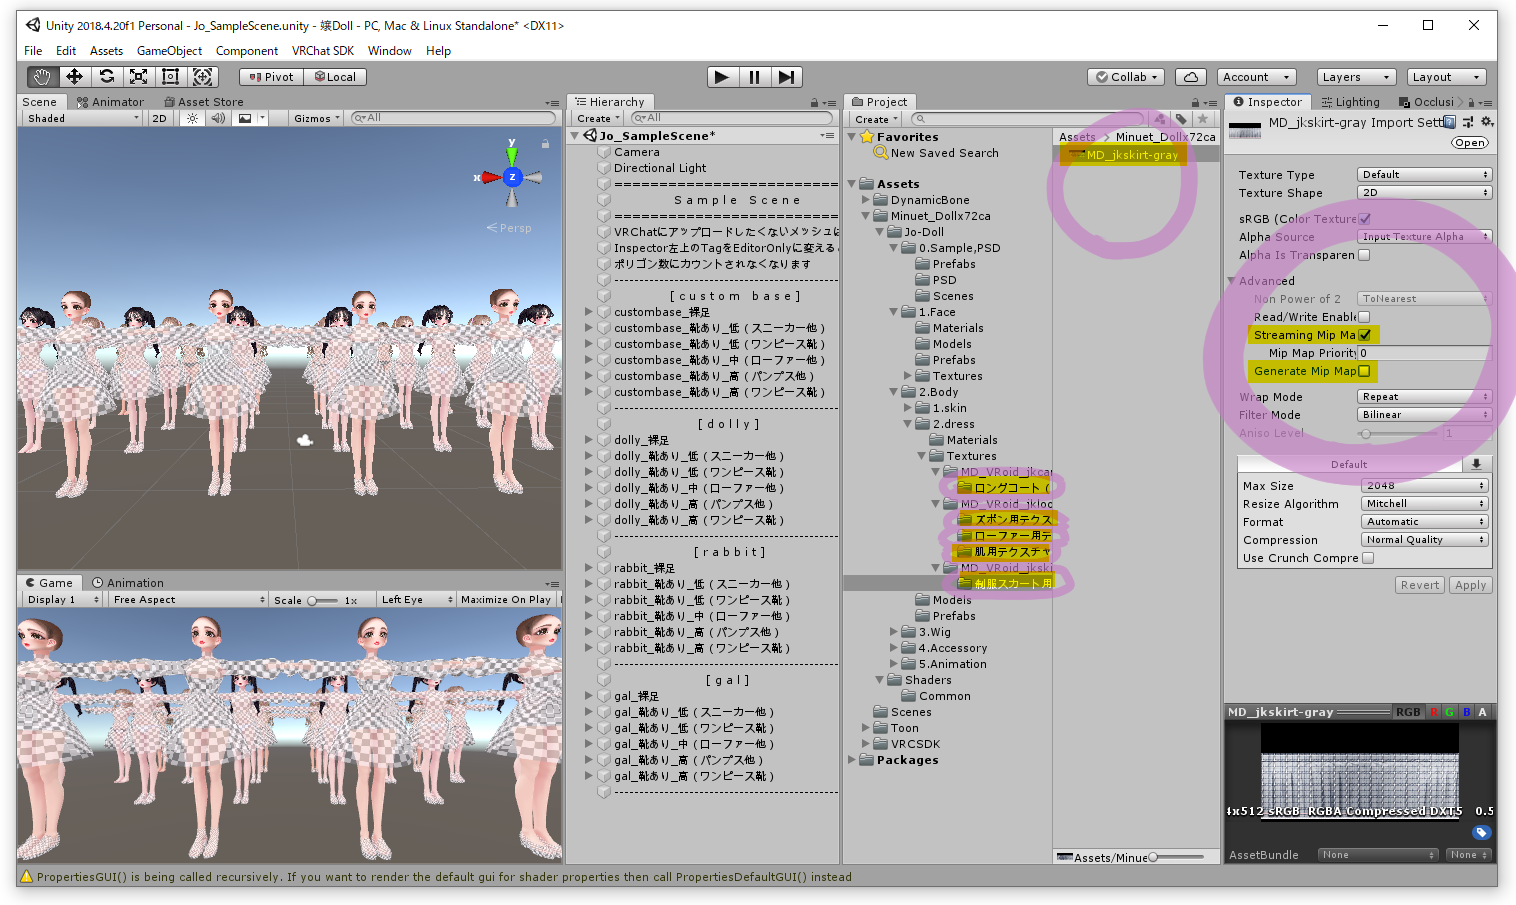Toggle scene lighting sun icon

tap(192, 118)
